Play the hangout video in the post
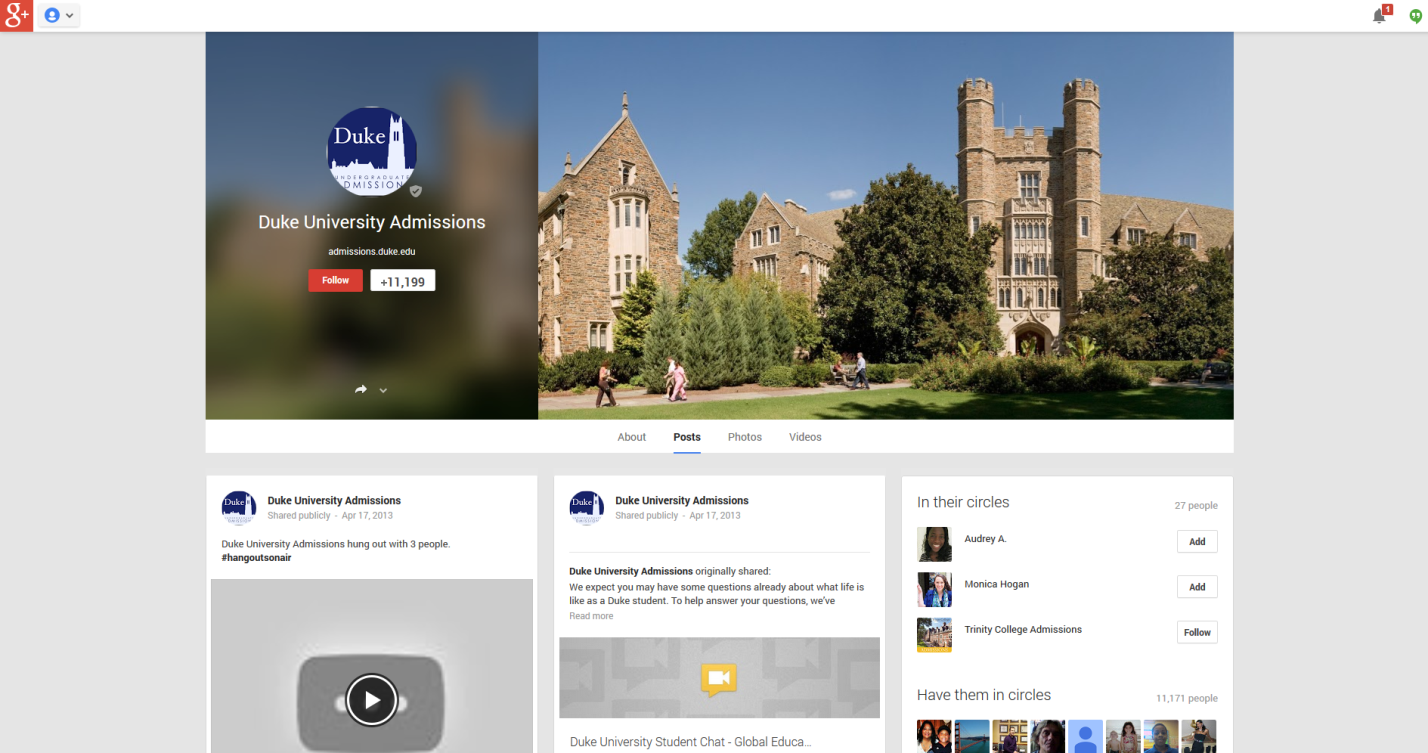The width and height of the screenshot is (1428, 753). pyautogui.click(x=371, y=700)
